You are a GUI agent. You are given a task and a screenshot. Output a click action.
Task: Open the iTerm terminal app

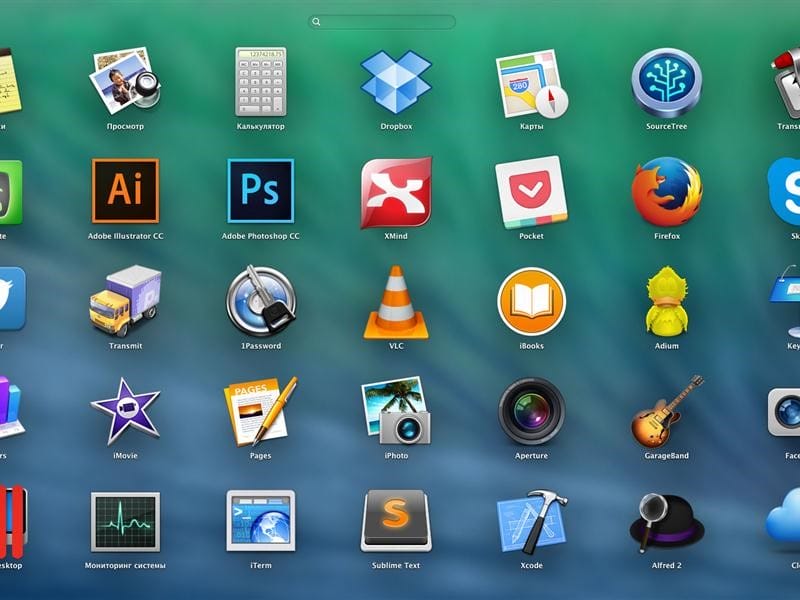[260, 521]
